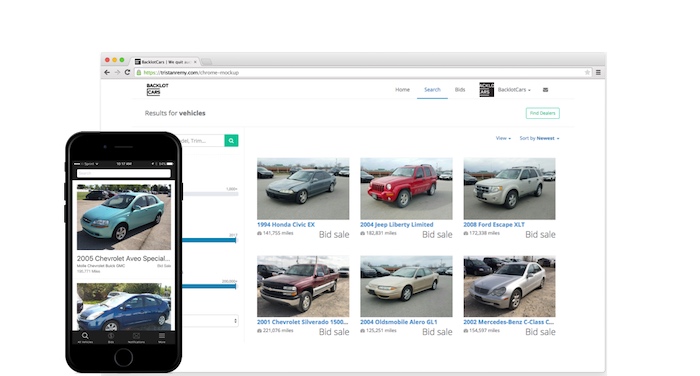Click the red Jeep Liberty photo
700x376 pixels.
(406, 188)
